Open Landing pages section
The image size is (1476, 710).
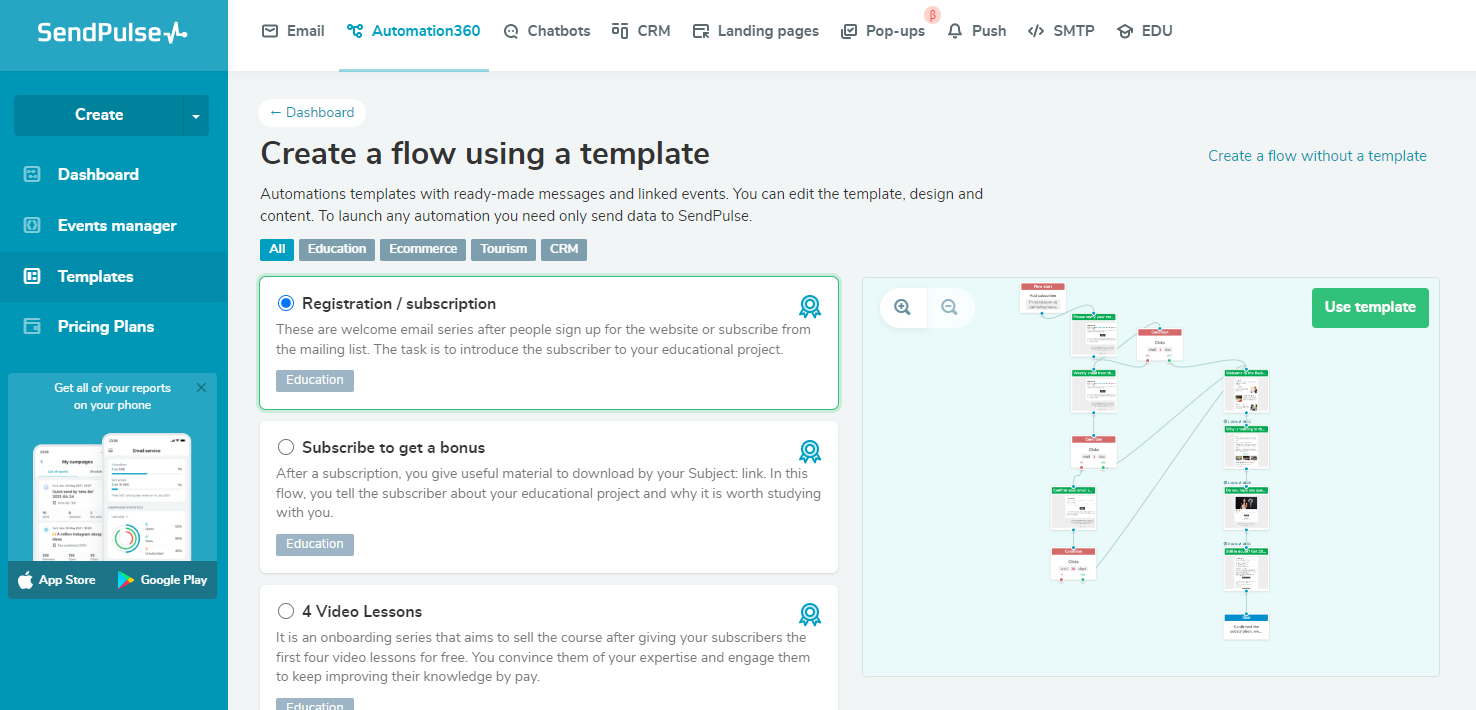coord(755,31)
